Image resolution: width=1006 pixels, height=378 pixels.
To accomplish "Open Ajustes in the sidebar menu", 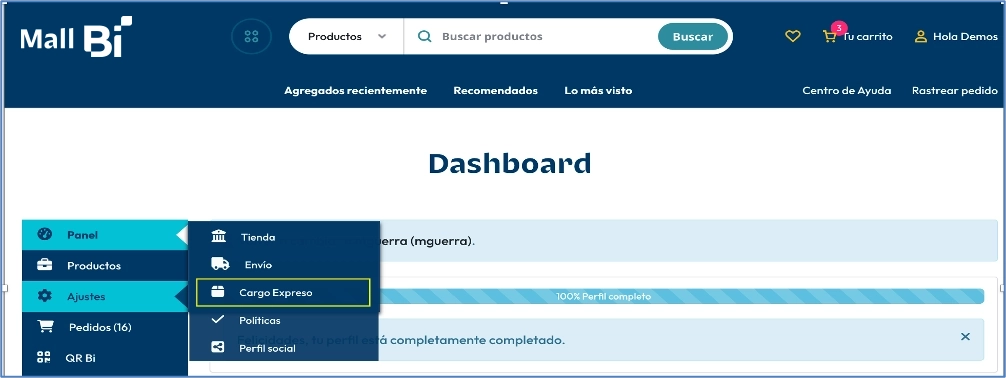I will tap(105, 296).
